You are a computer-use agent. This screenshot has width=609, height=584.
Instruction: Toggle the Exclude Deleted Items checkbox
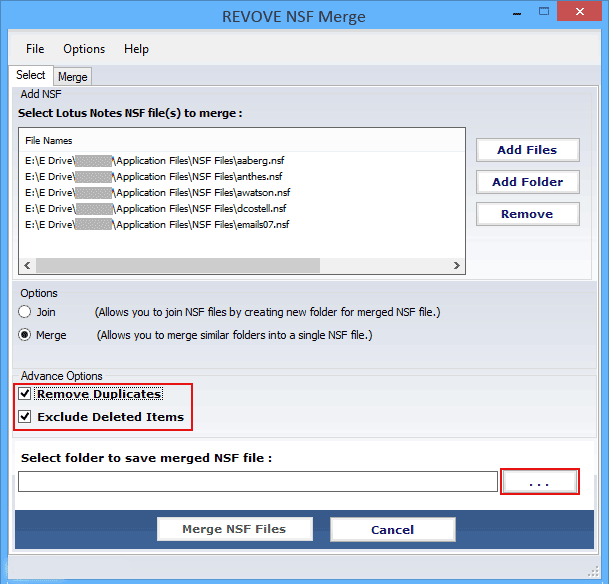click(25, 417)
